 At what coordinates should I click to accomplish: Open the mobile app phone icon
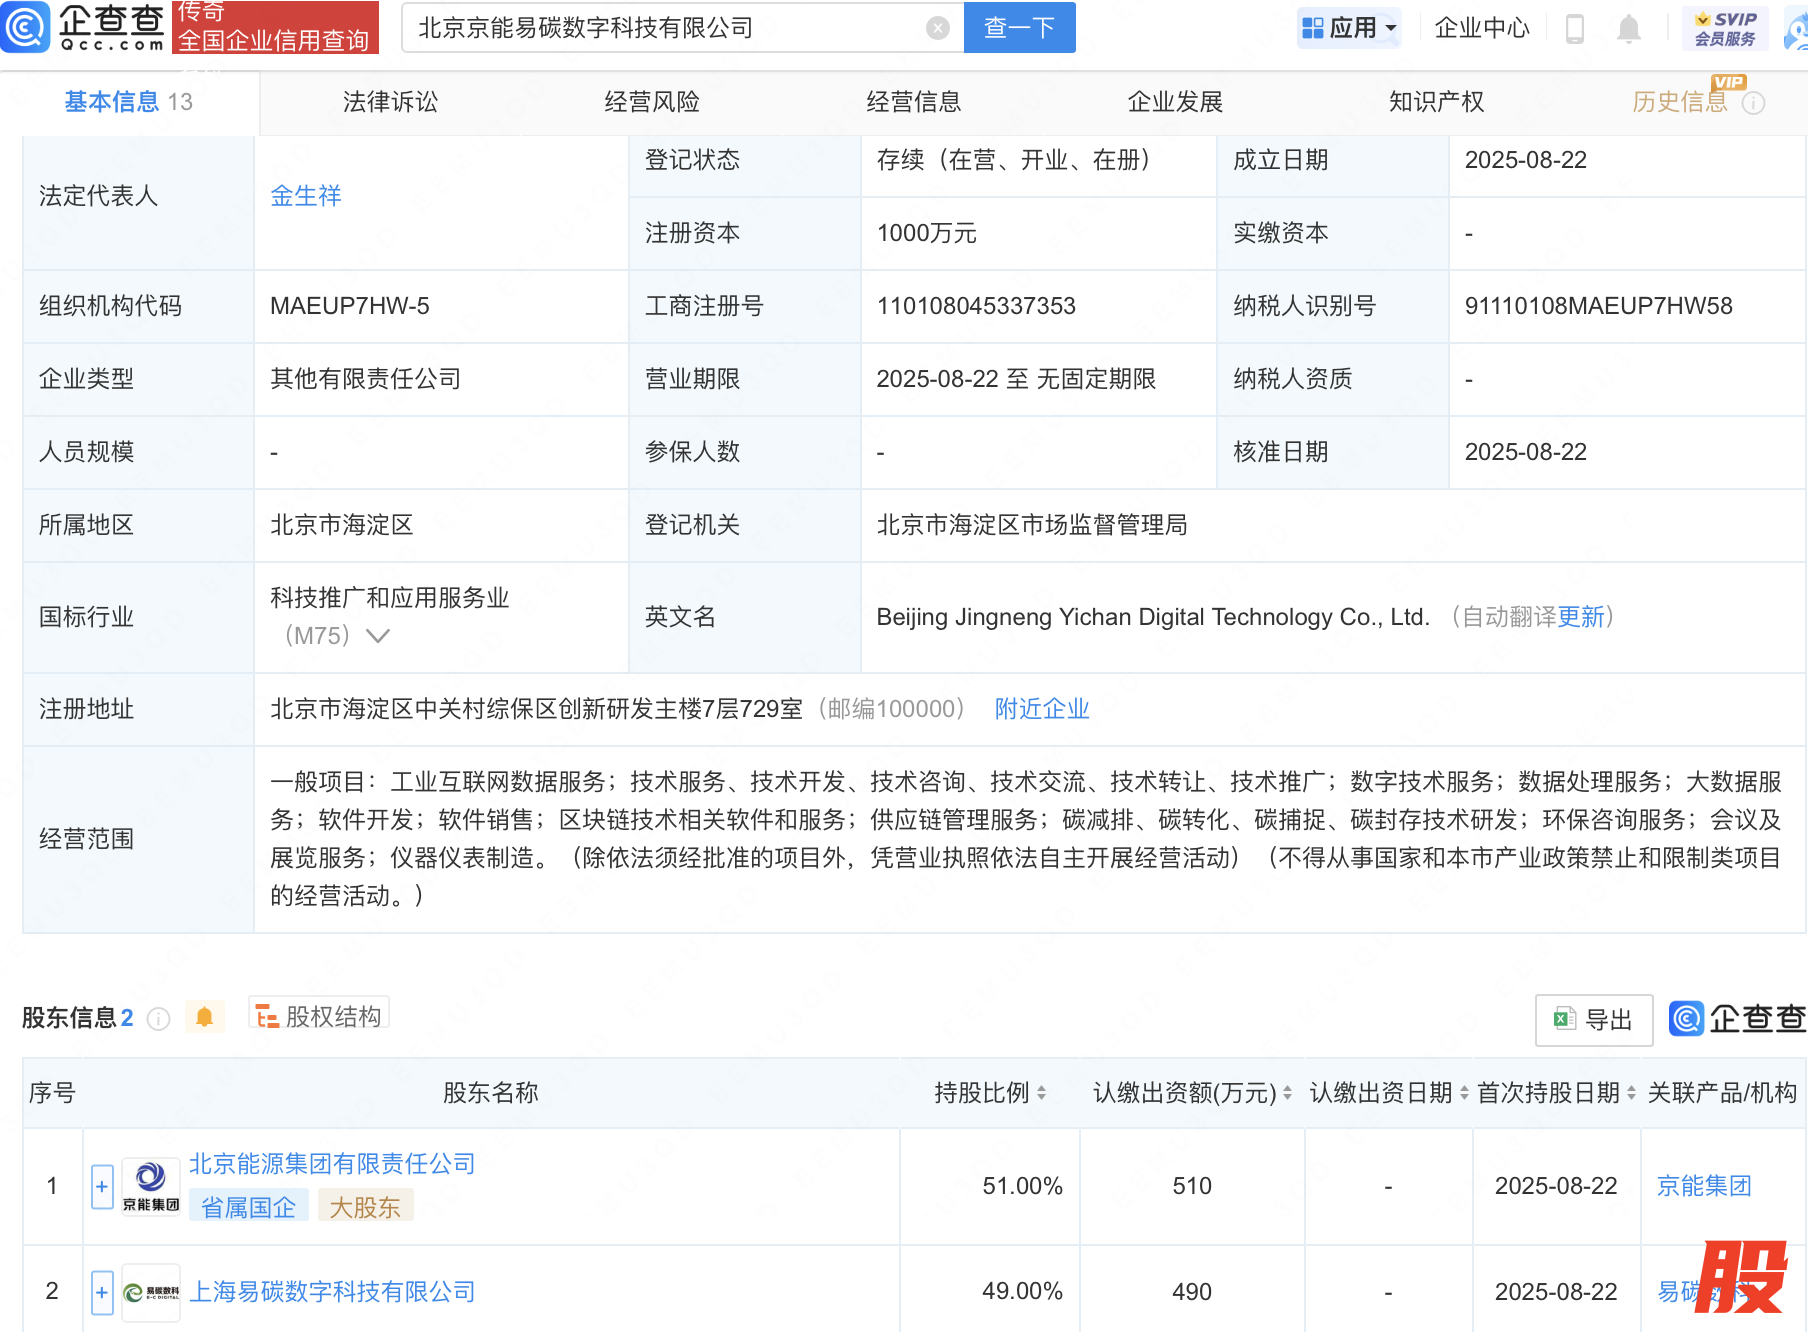(1574, 28)
